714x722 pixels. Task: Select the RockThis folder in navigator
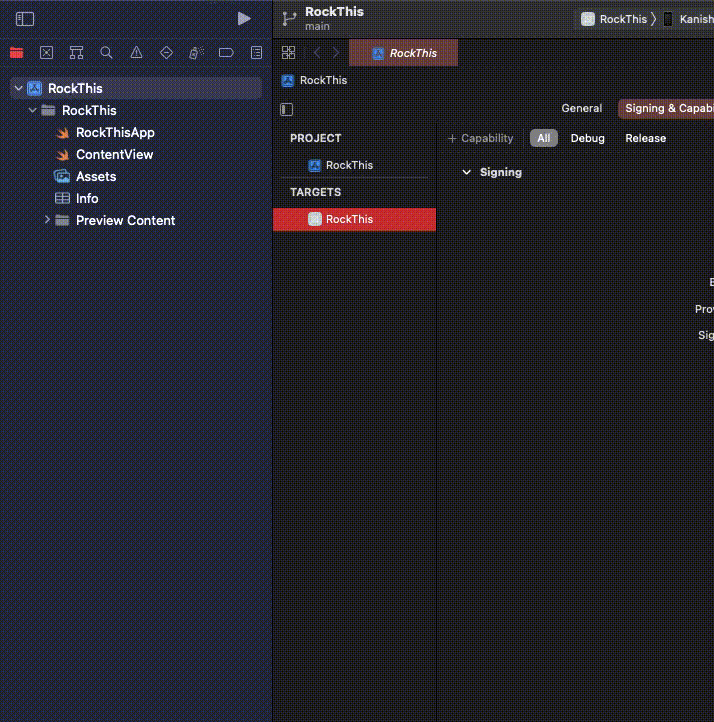click(78, 111)
